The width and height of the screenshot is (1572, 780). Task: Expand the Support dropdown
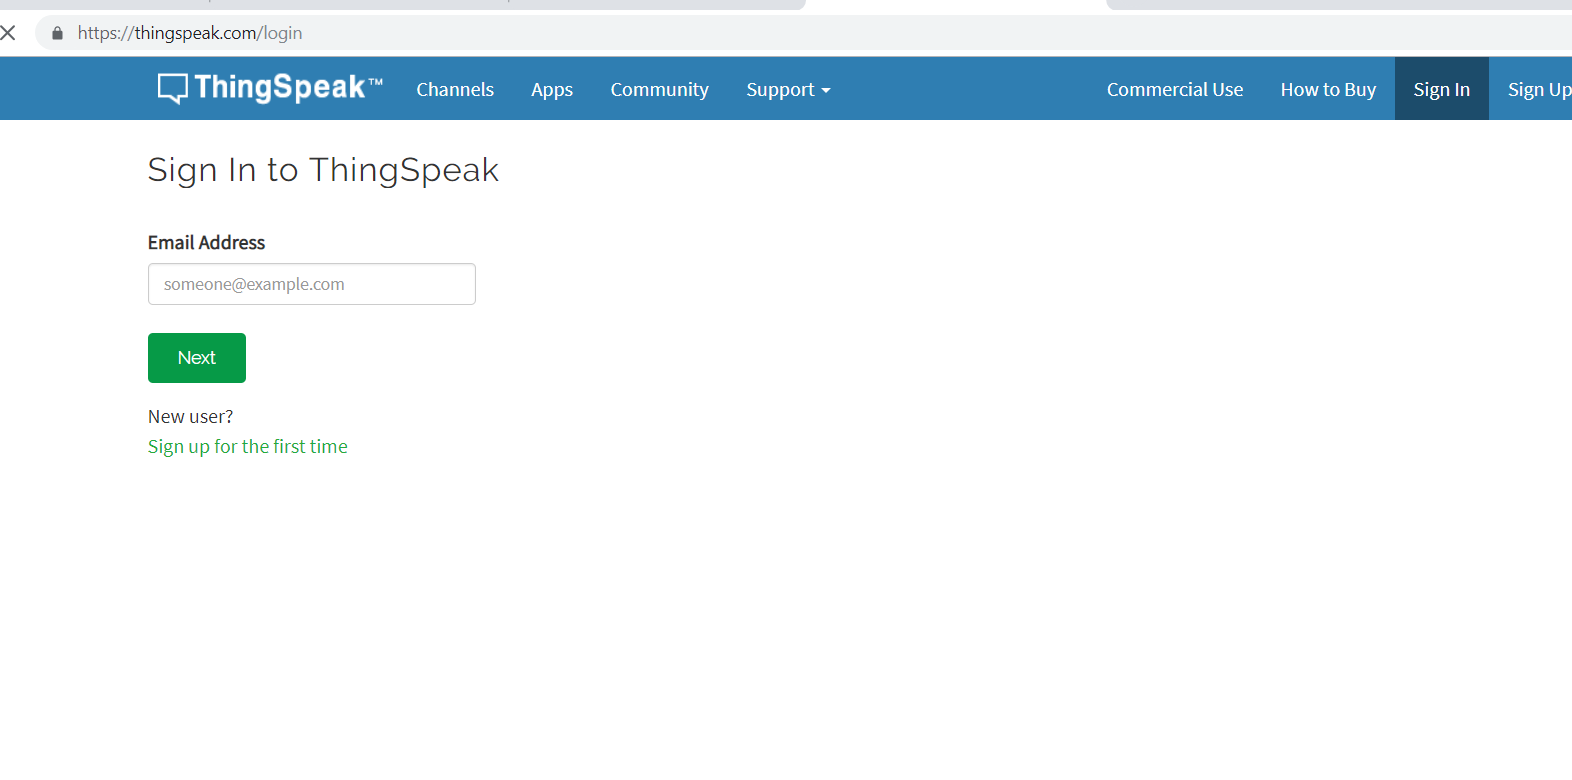[788, 89]
